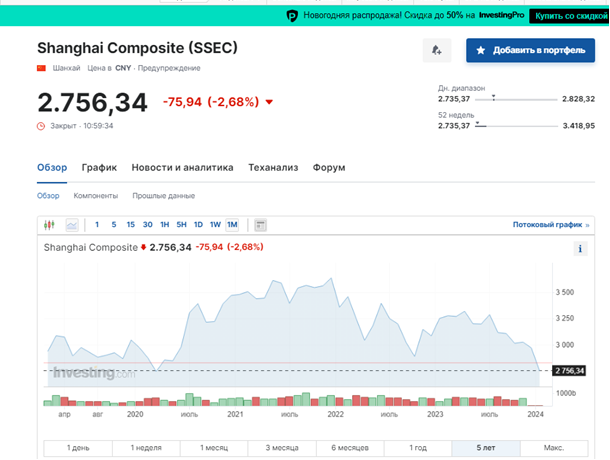Click the CNY currency label
This screenshot has height=460, width=610.
pyautogui.click(x=123, y=68)
